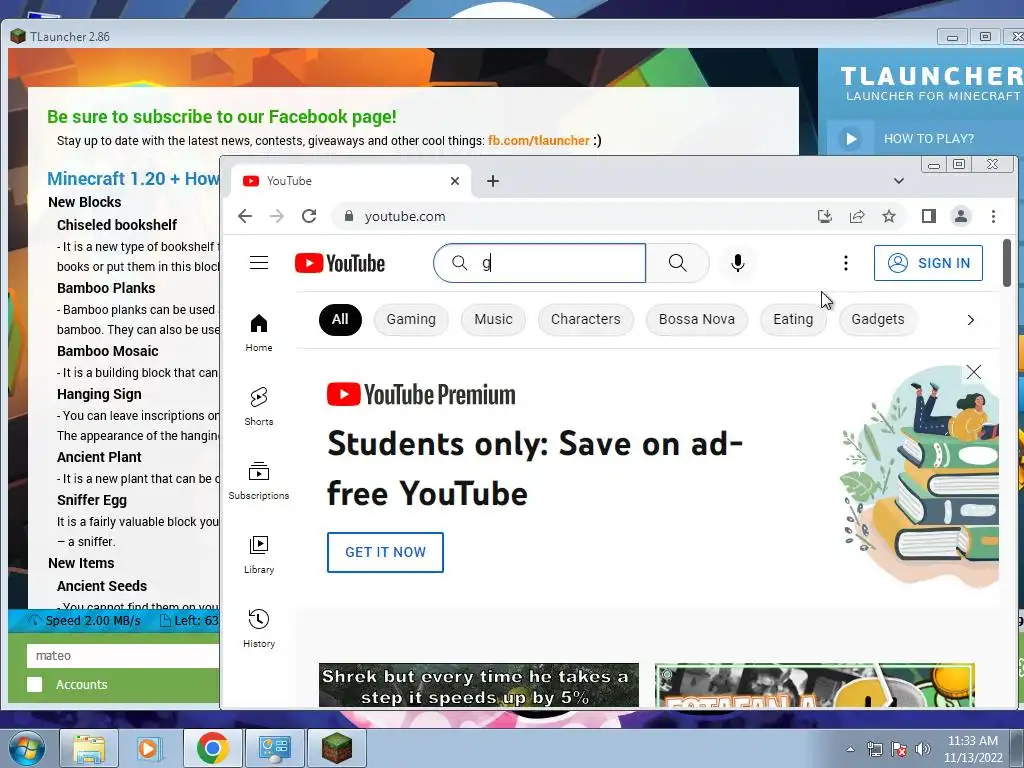This screenshot has width=1024, height=768.
Task: Go back in Chrome browser
Action: [245, 216]
